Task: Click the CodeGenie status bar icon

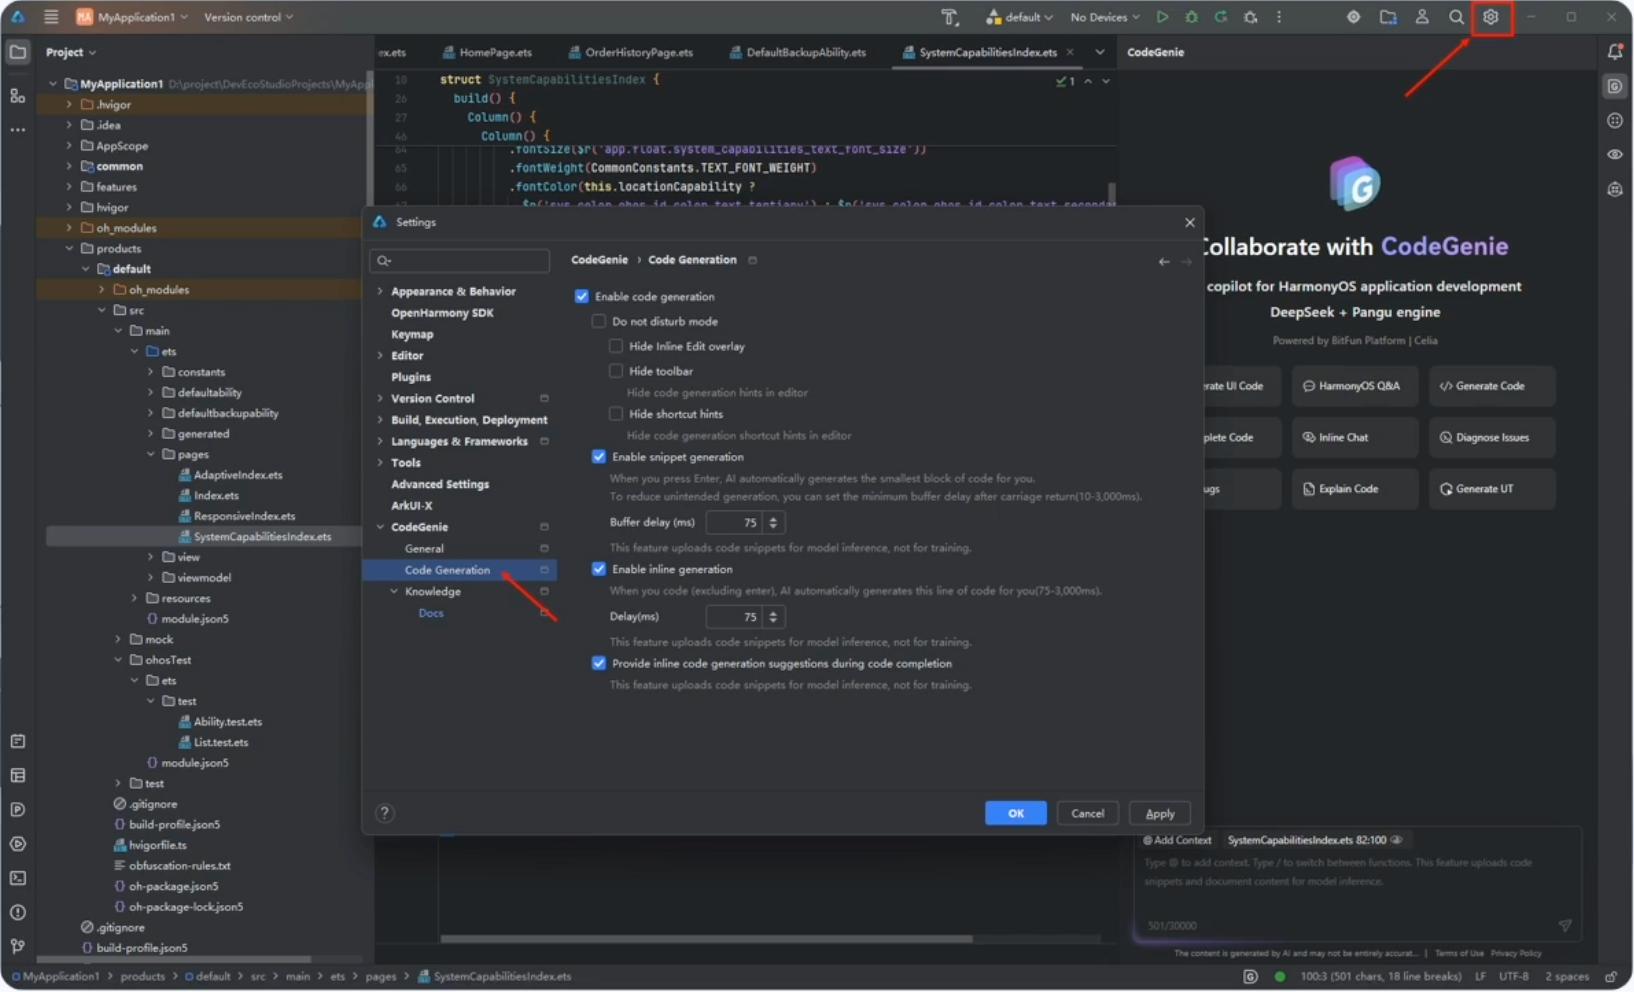Action: (1250, 976)
